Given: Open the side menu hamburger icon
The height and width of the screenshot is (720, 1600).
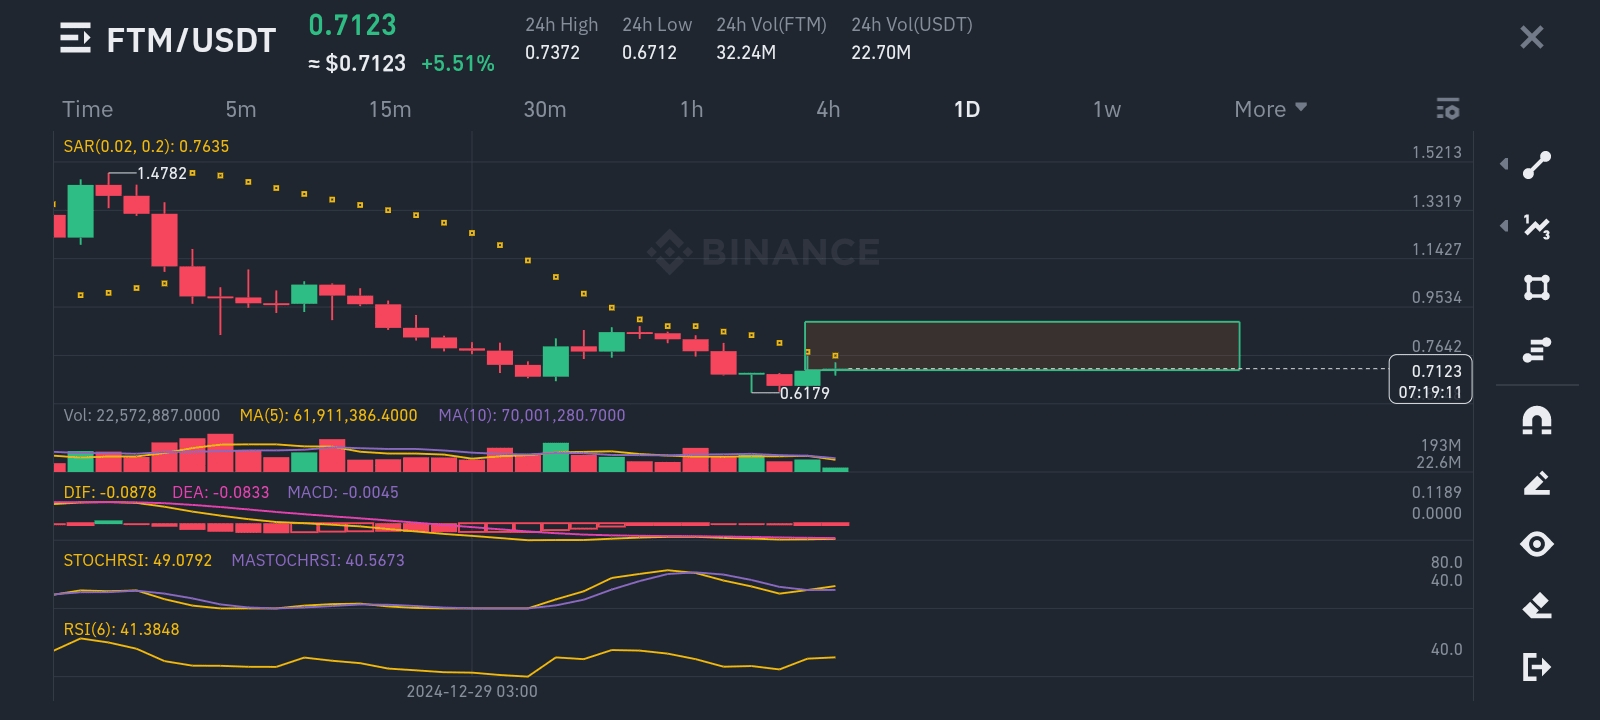Looking at the screenshot, I should tap(75, 39).
